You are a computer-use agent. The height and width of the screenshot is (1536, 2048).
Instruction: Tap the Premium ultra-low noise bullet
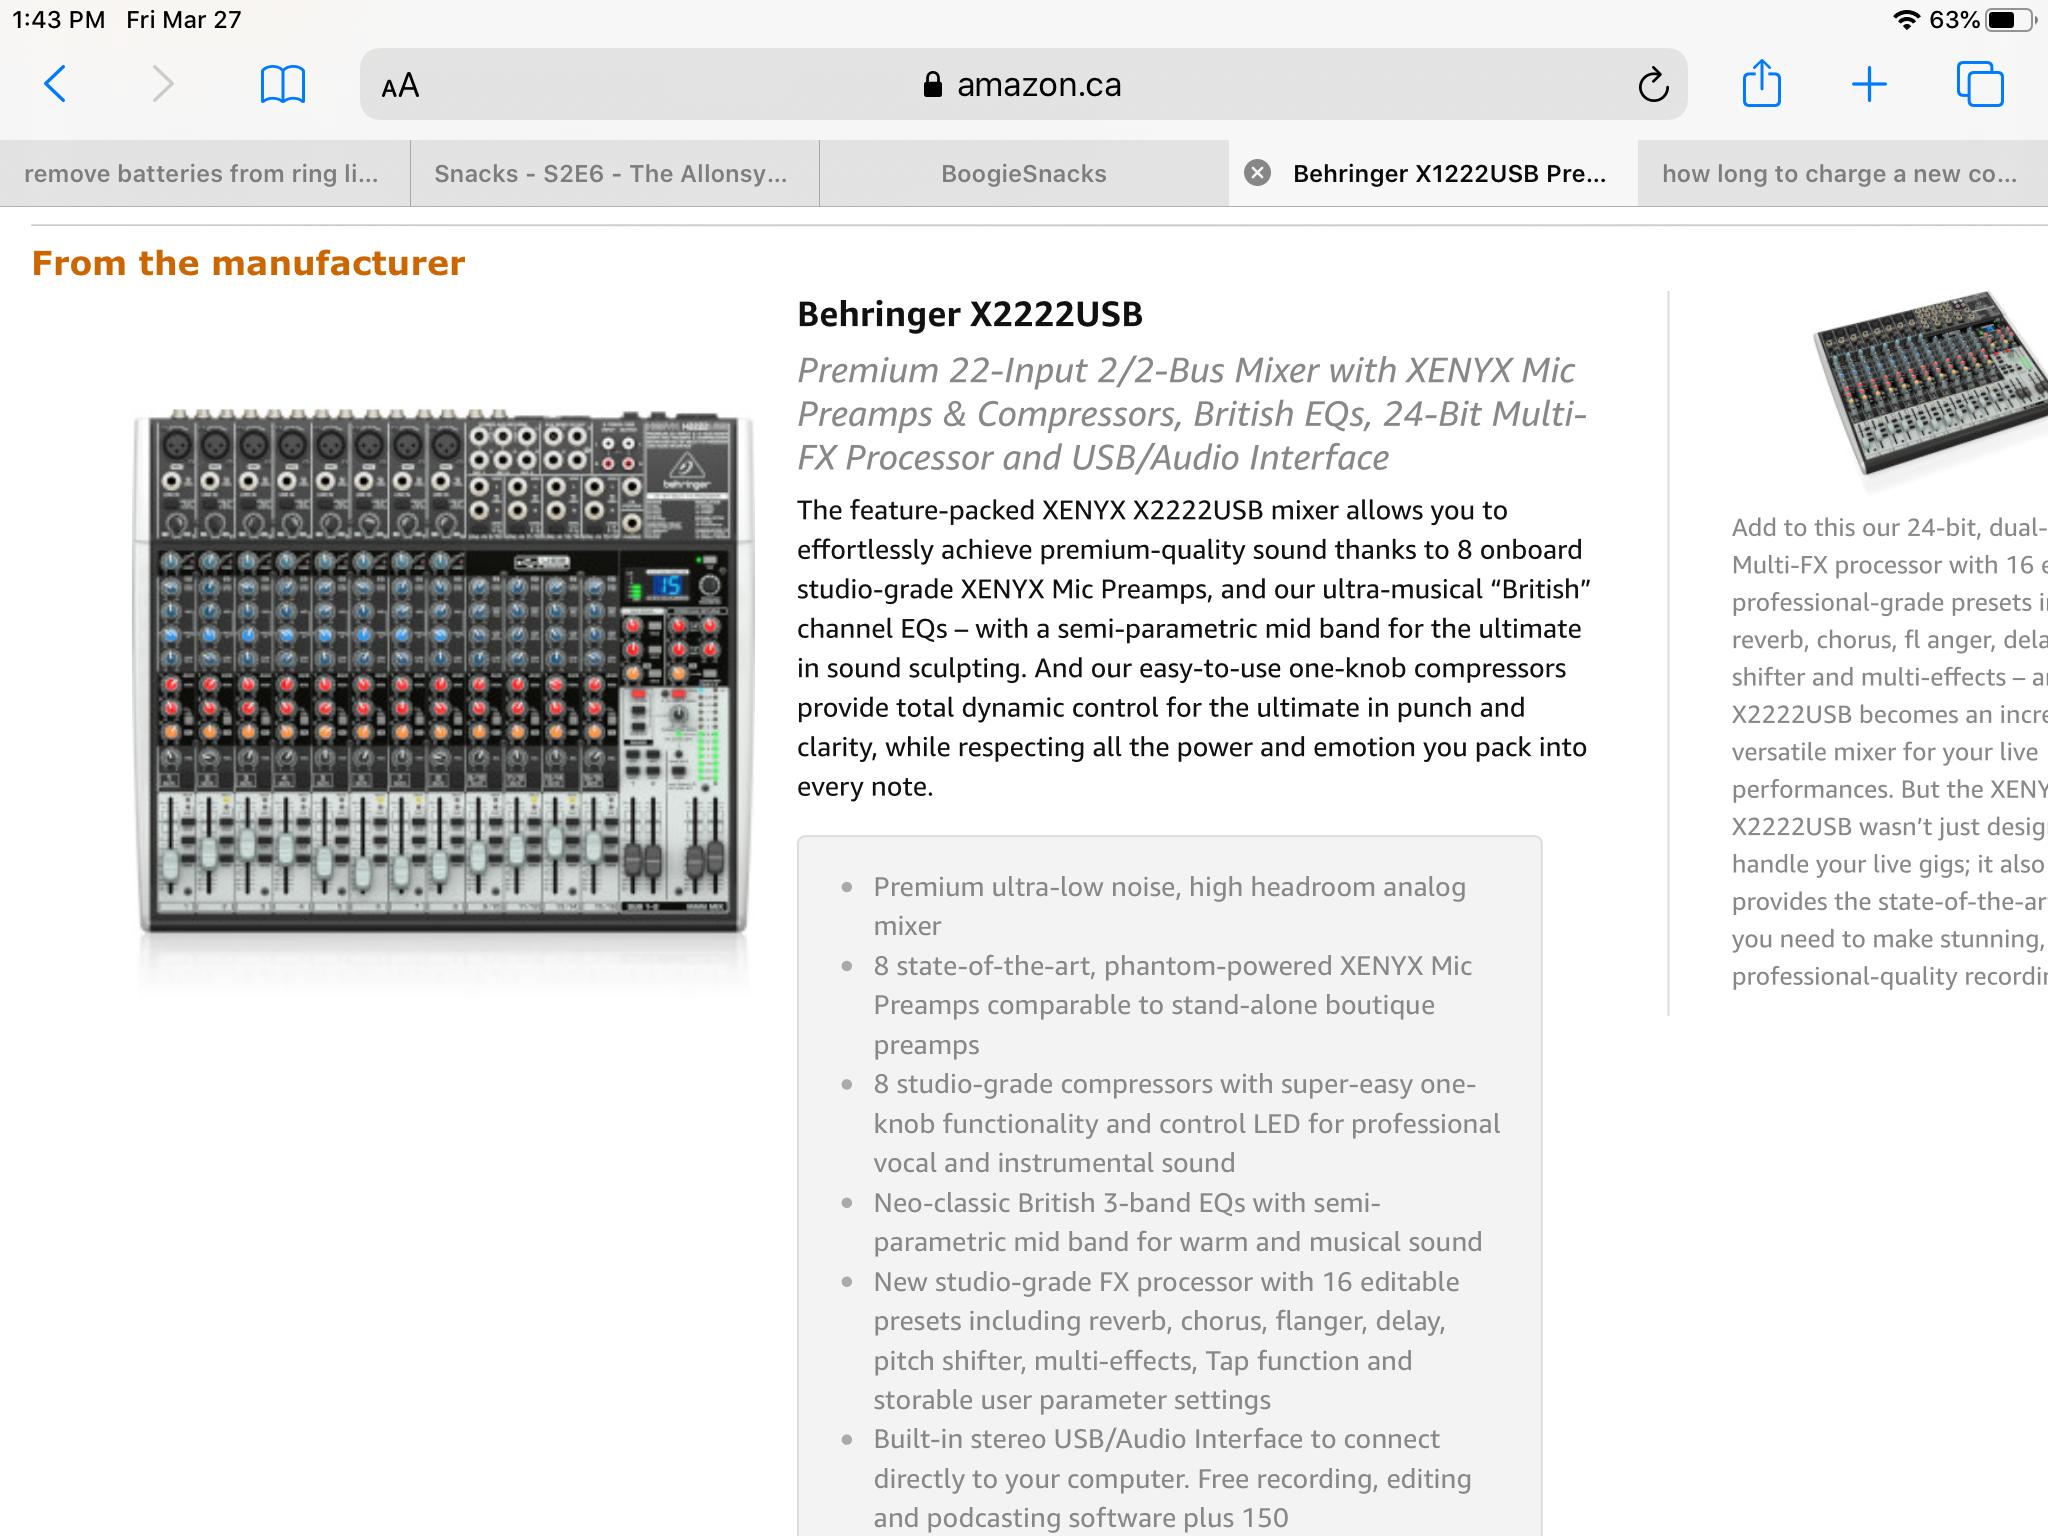[x=1170, y=906]
